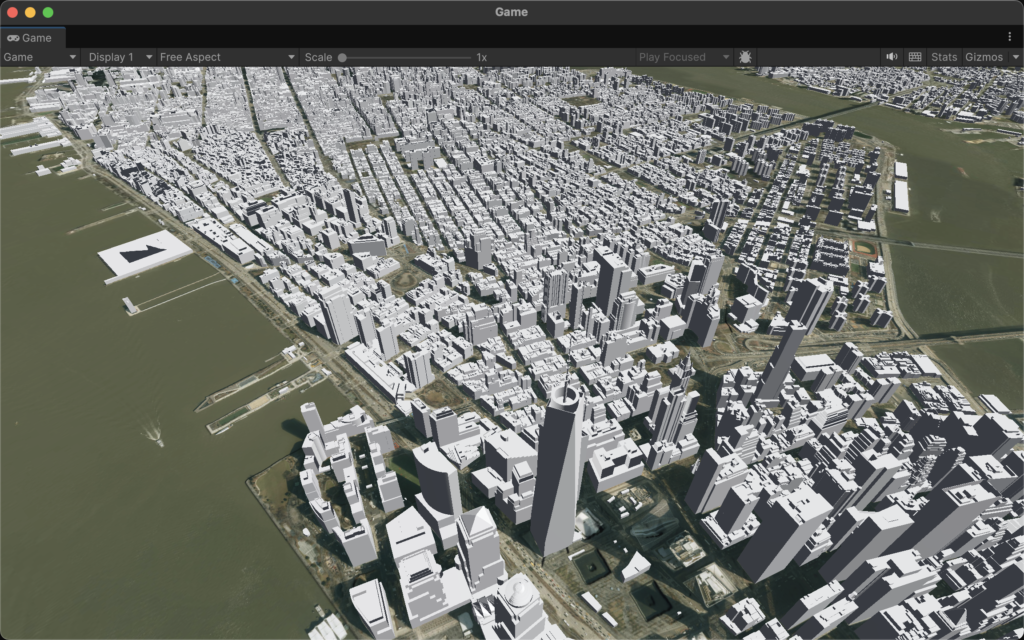Screen dimensions: 1024x640
Task: Open the Free Aspect ratio dropdown
Action: 225,57
